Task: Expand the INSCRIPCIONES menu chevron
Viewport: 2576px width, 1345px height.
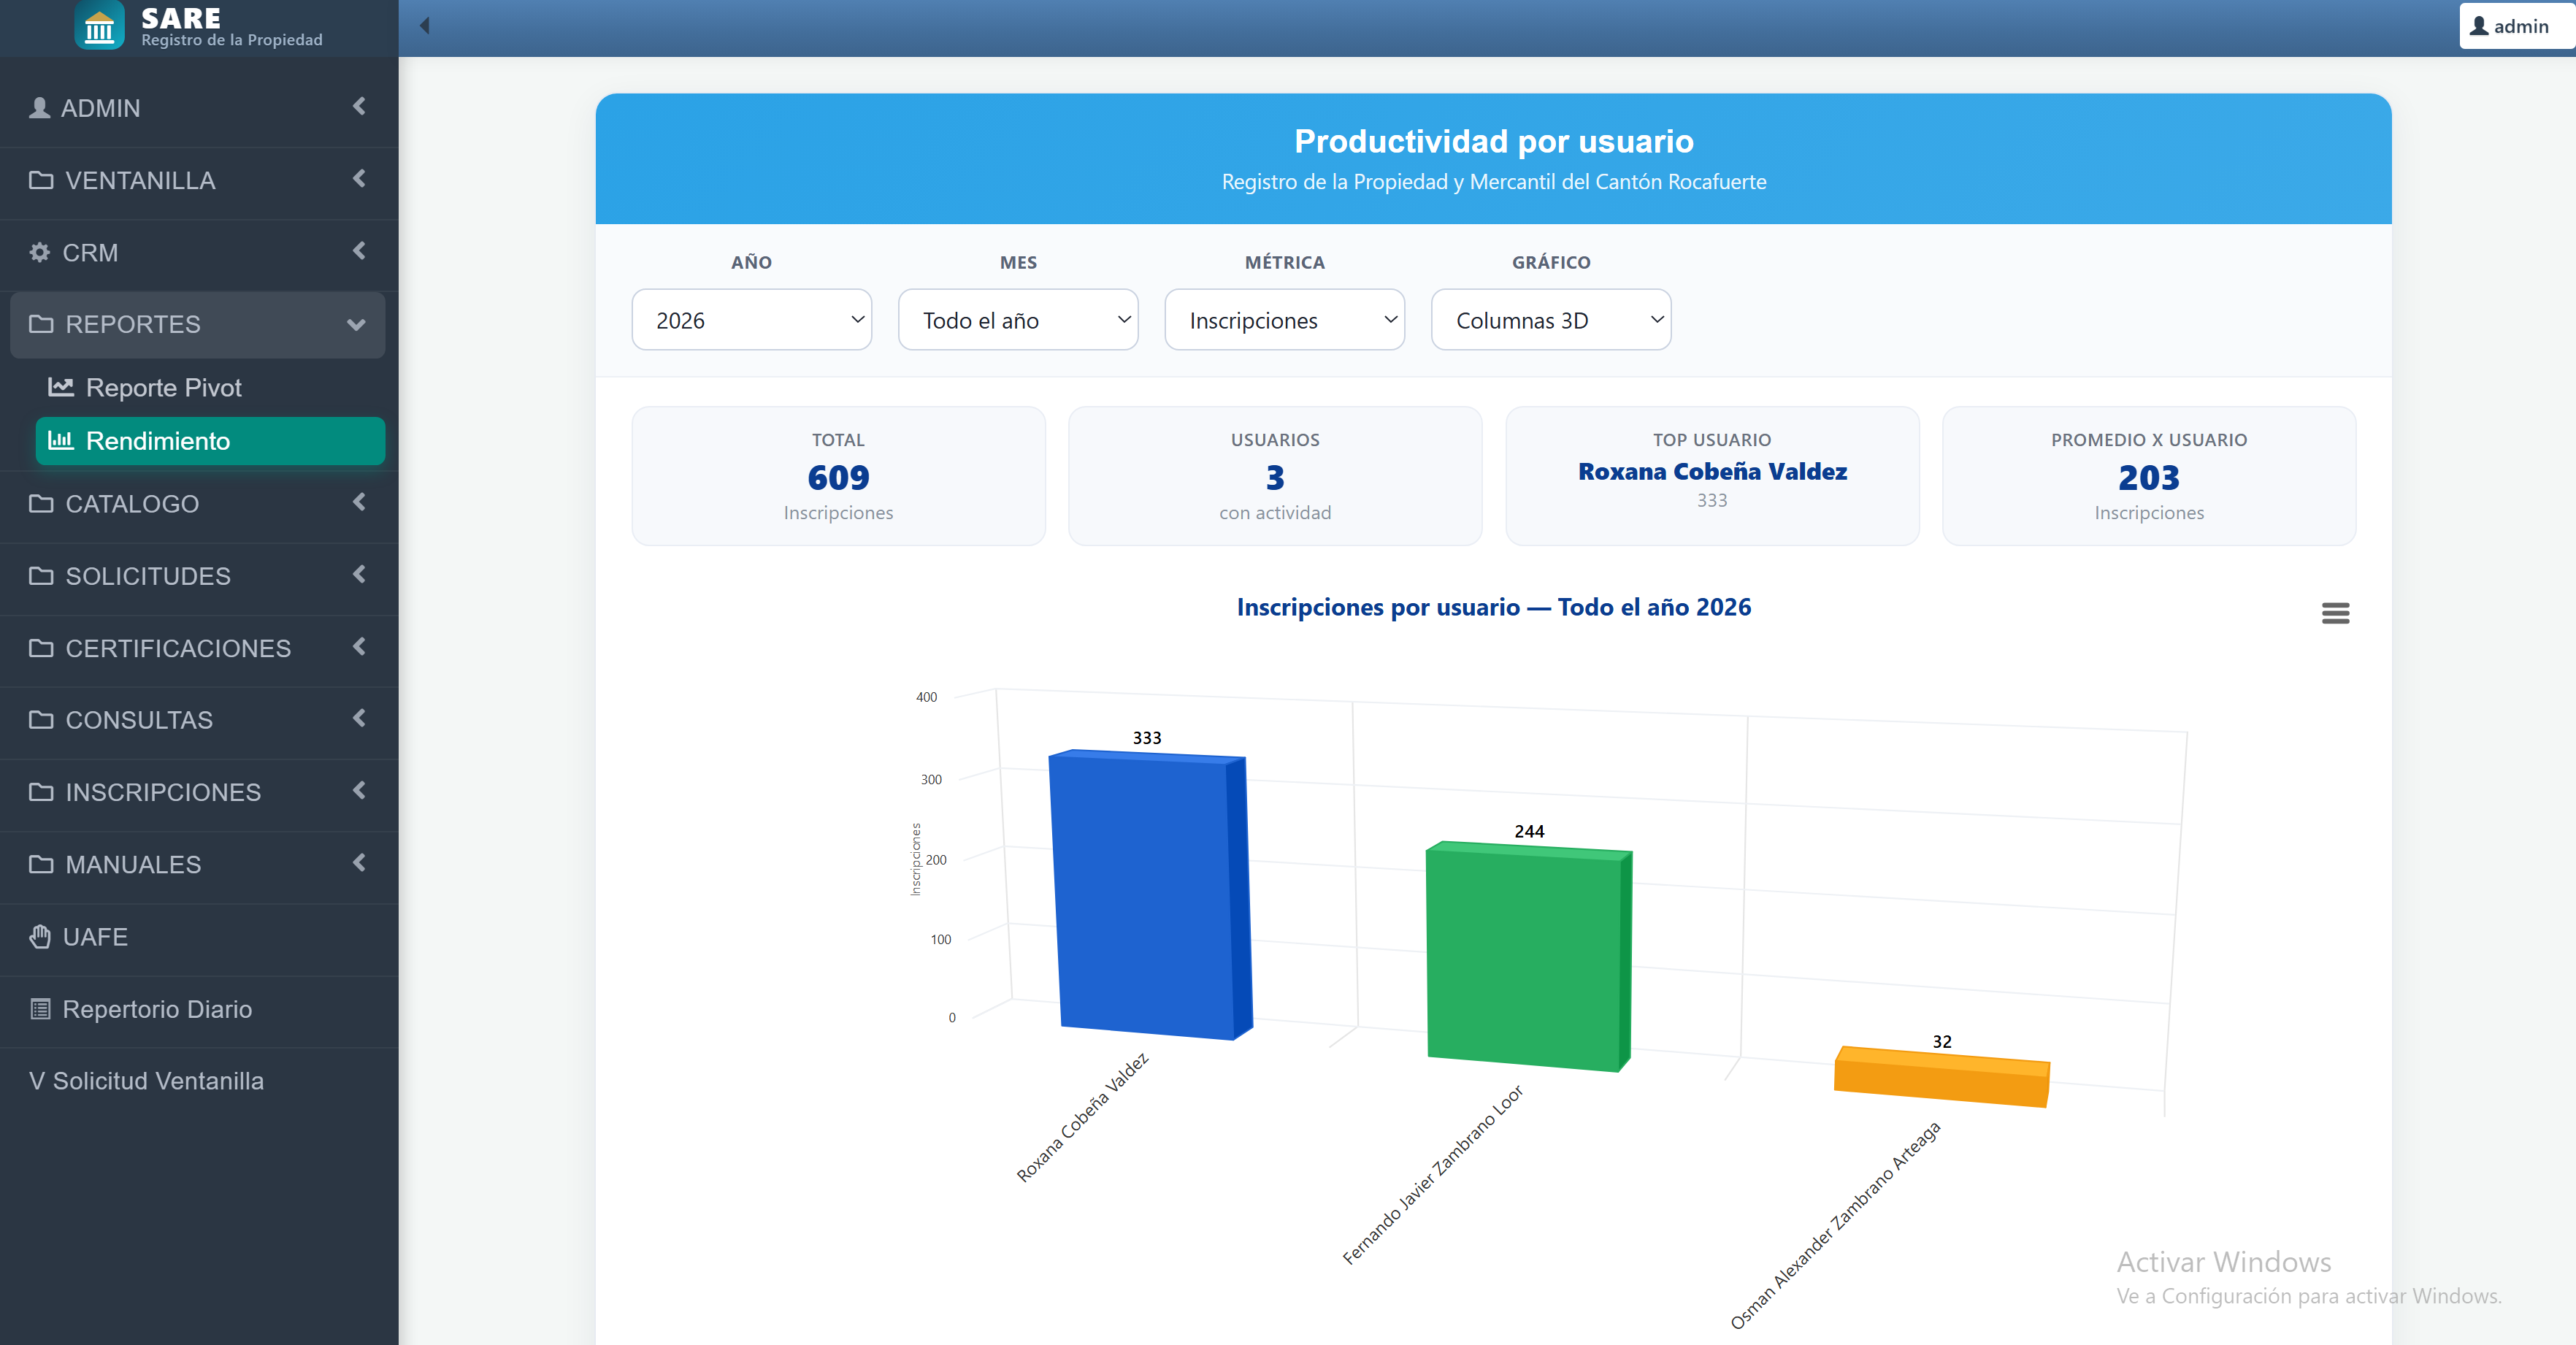Action: [359, 790]
